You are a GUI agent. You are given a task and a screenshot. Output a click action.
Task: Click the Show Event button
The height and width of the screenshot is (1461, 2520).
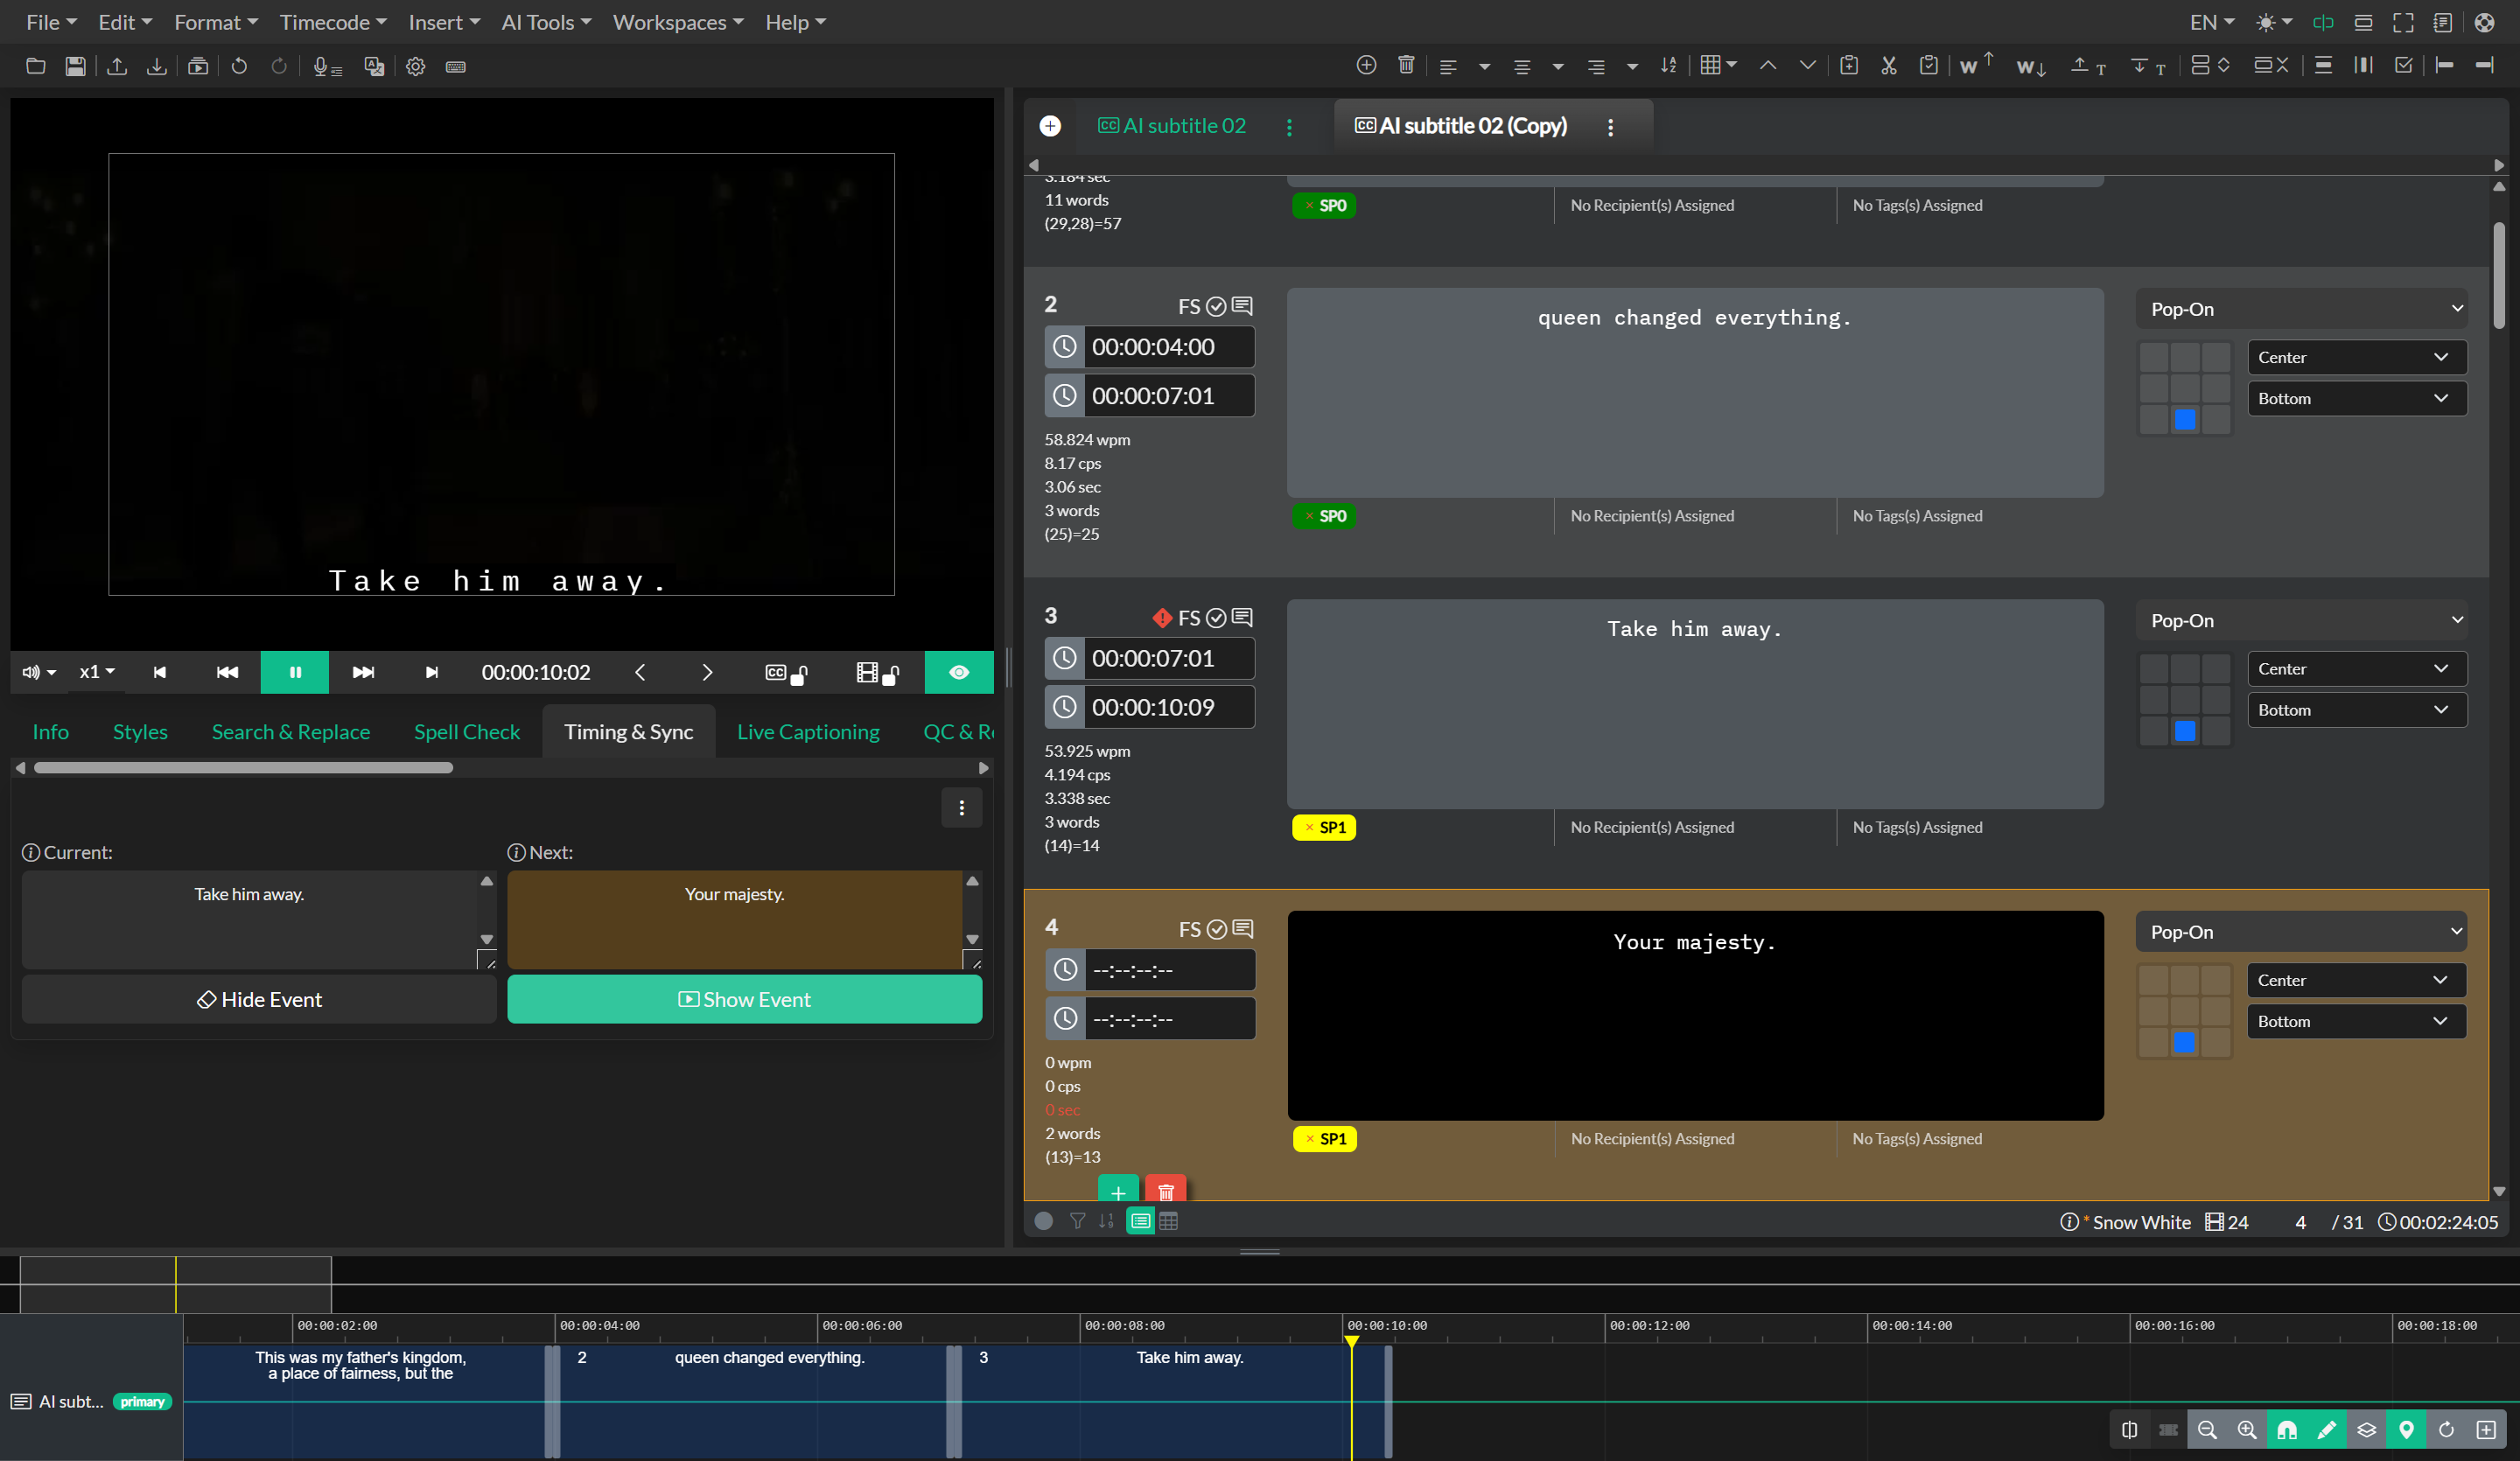[x=745, y=999]
